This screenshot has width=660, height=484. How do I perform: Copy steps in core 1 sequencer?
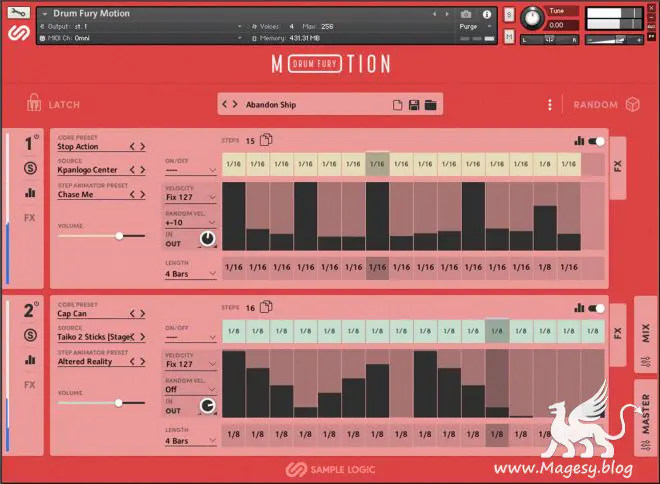266,140
